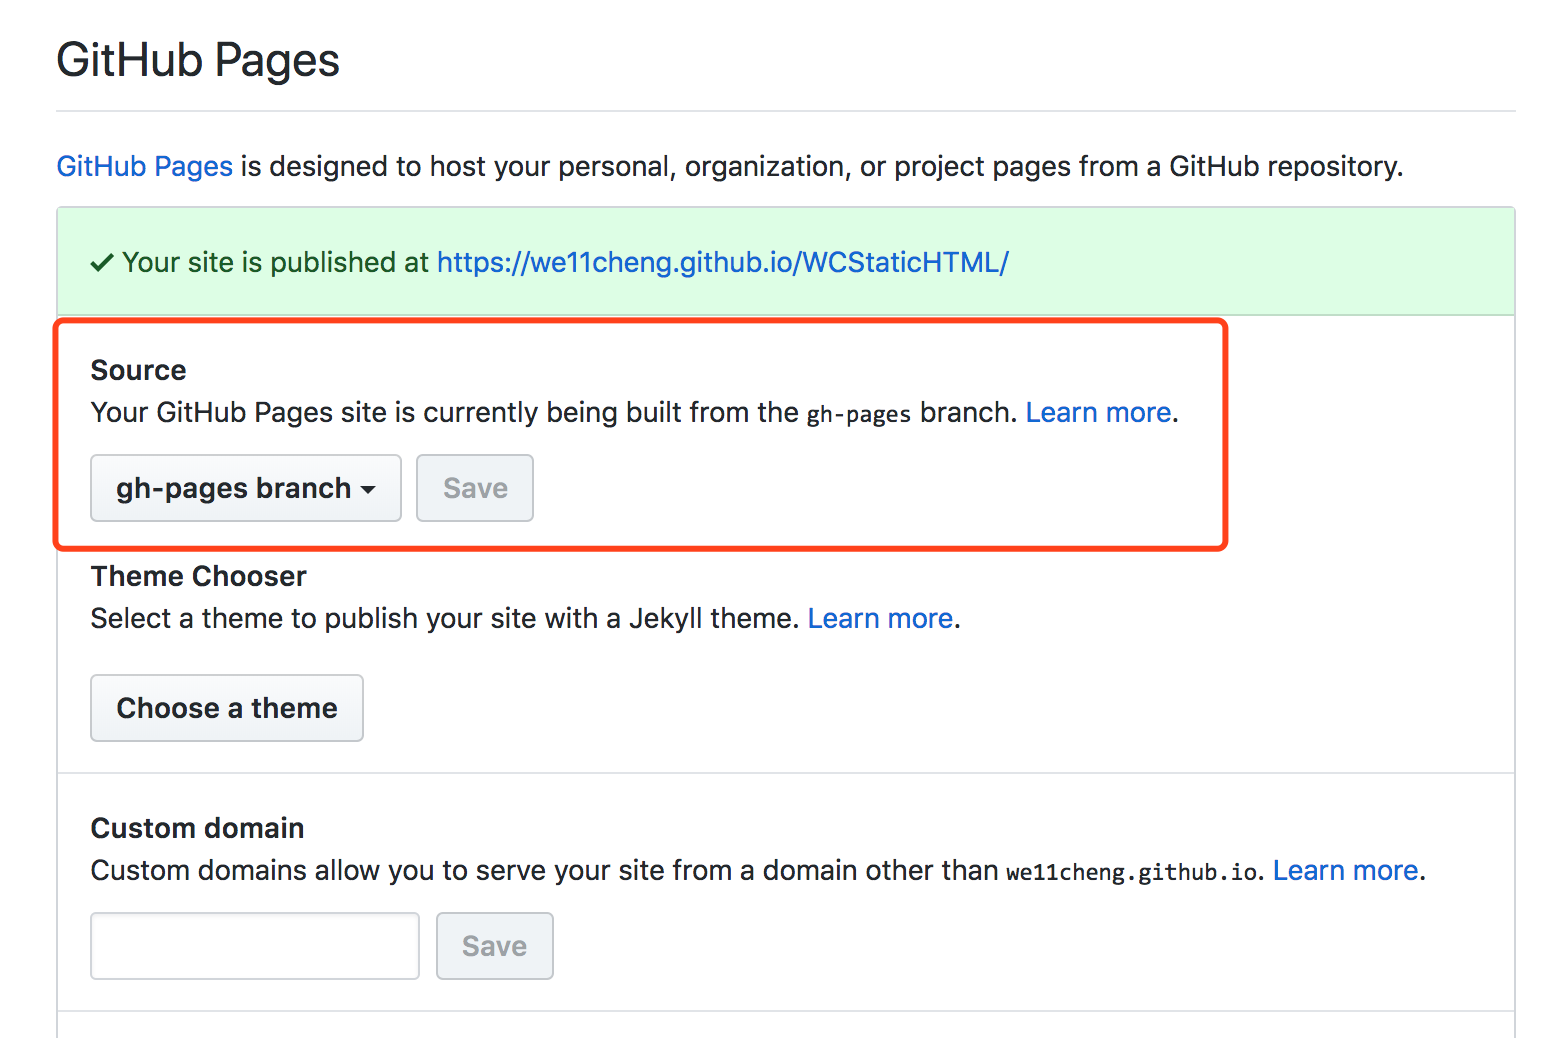Click the 'Your site is published at' text
Viewport: 1552px width, 1038px height.
click(x=275, y=262)
